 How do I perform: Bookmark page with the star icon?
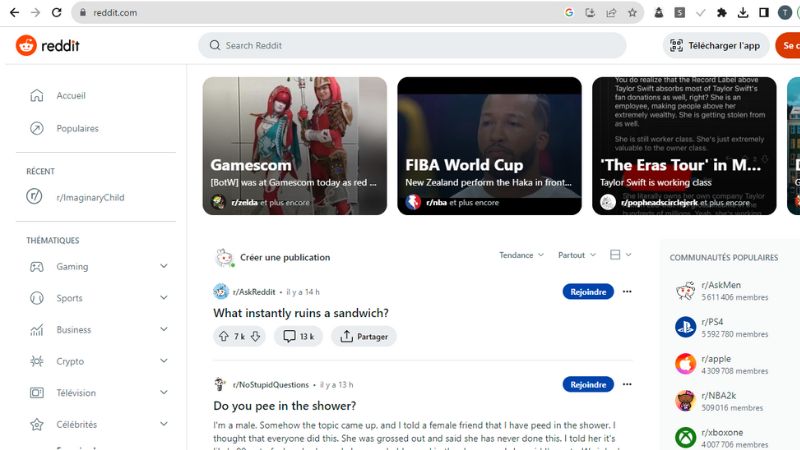(x=632, y=13)
